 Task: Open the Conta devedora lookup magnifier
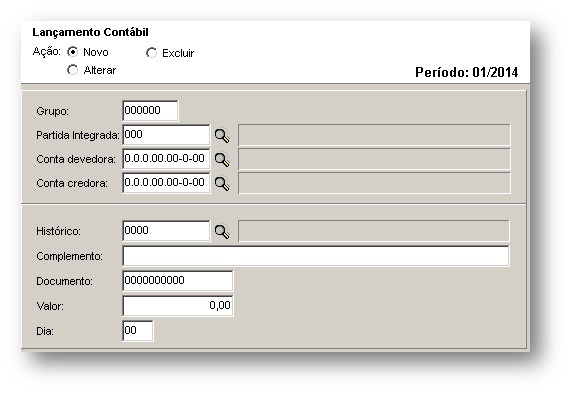222,159
